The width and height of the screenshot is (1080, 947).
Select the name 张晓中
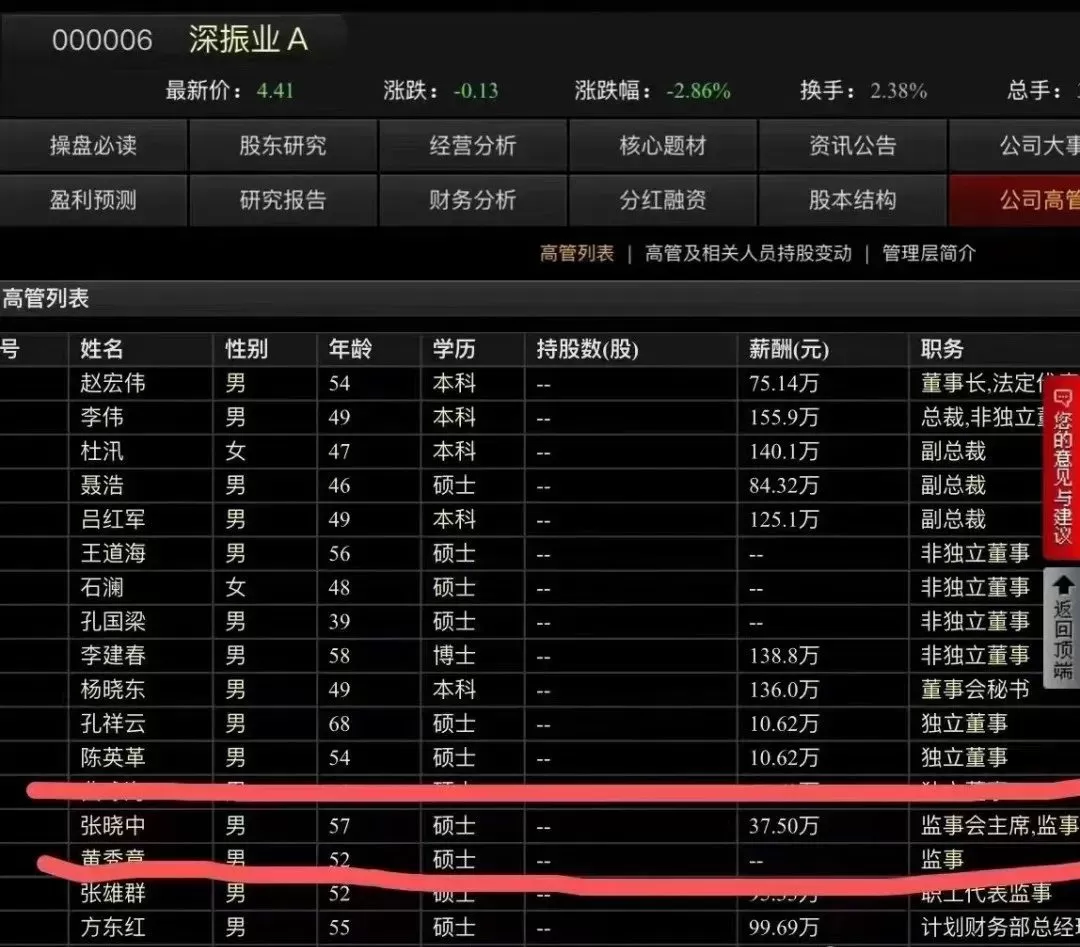[x=113, y=825]
